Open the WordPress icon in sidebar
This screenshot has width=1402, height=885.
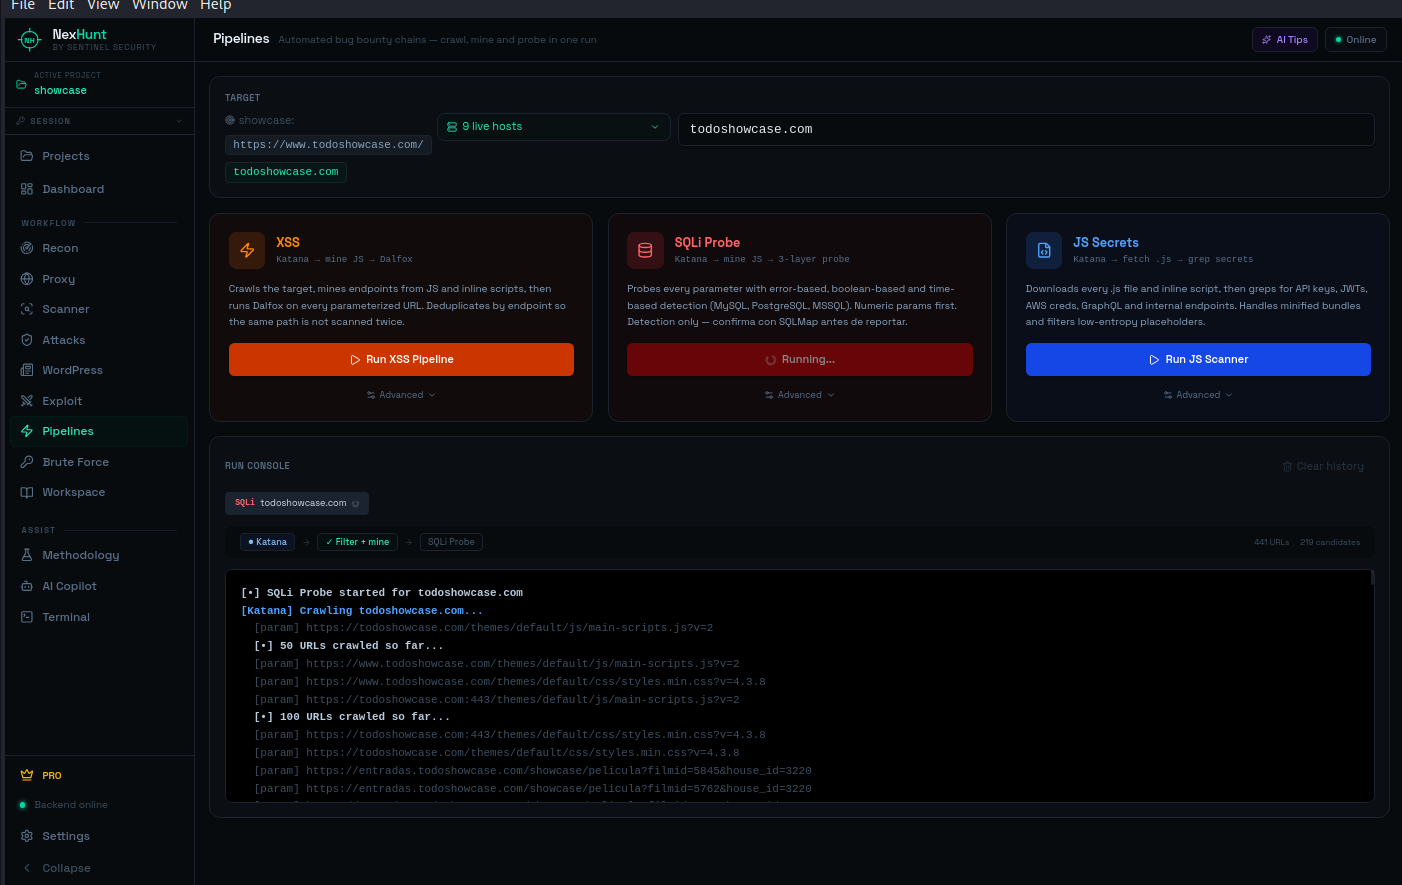[x=27, y=370]
